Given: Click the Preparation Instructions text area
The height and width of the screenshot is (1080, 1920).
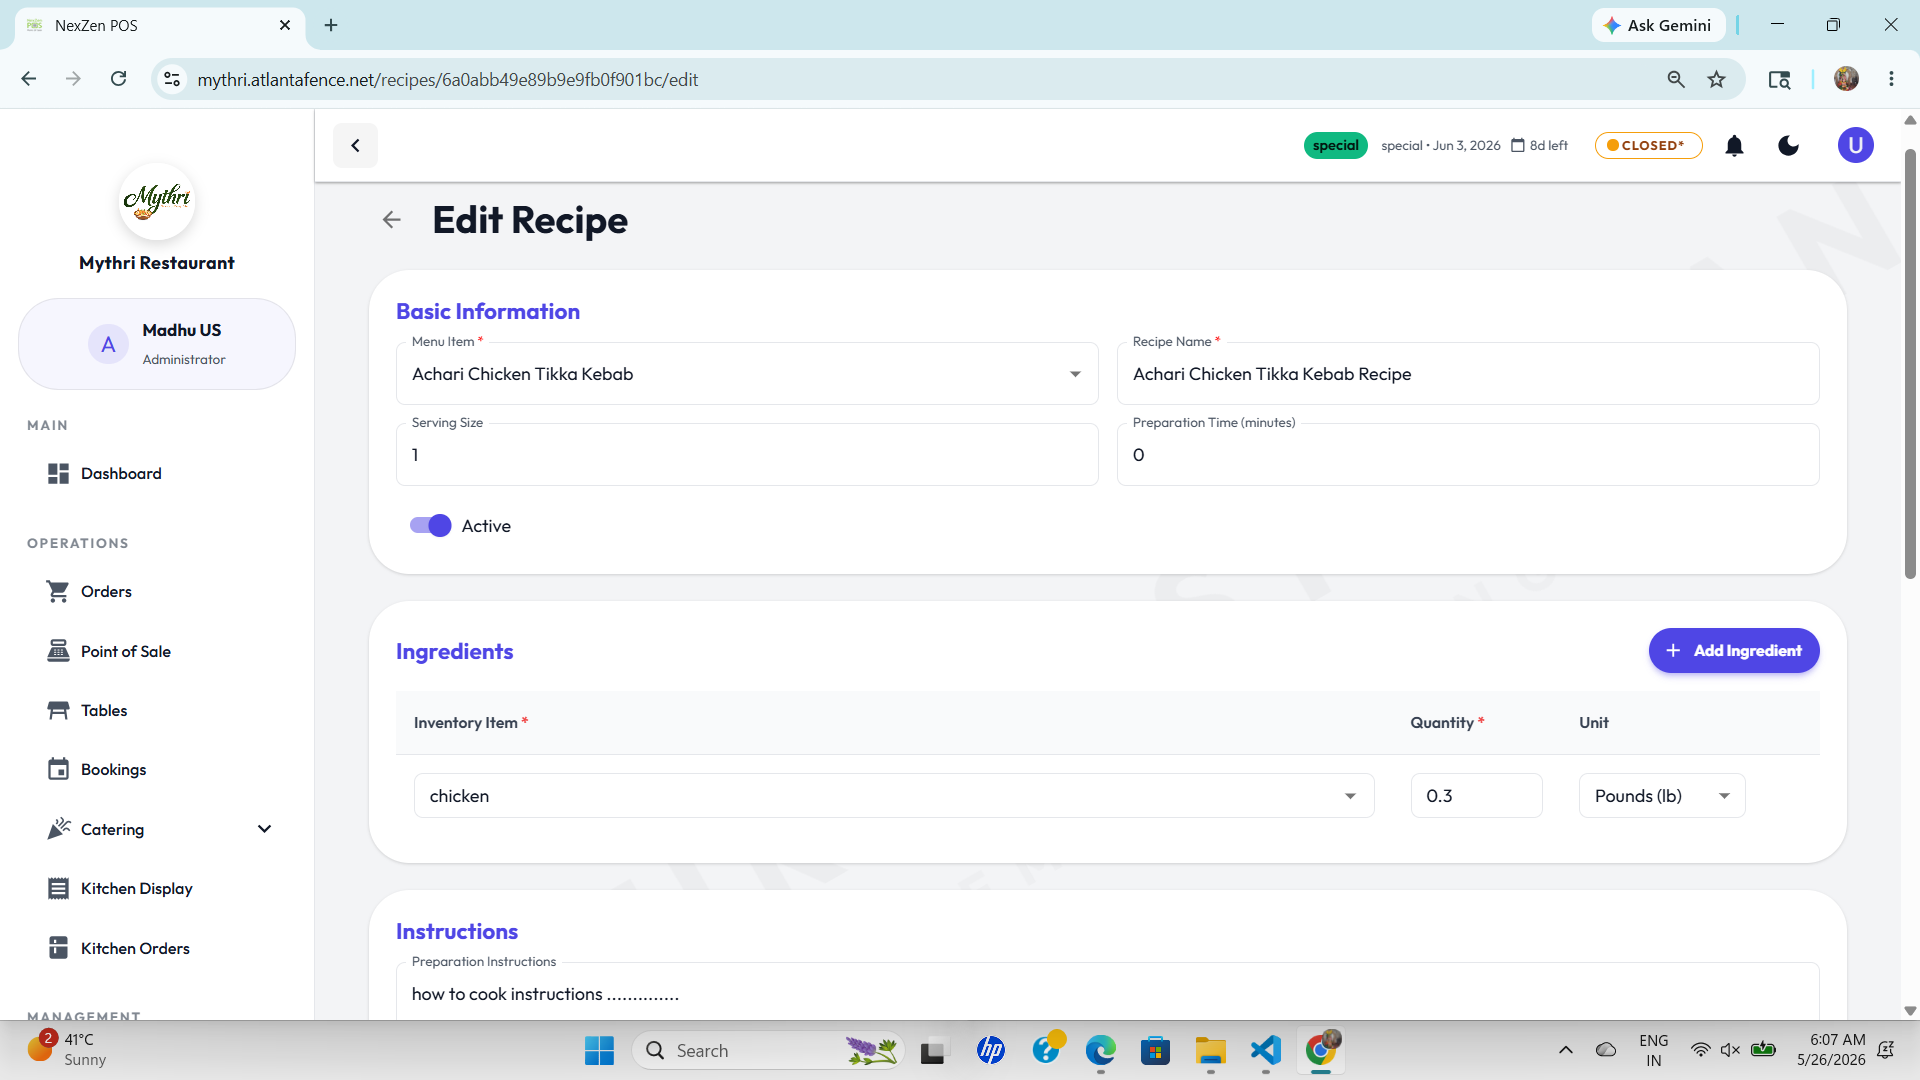Looking at the screenshot, I should point(1108,994).
